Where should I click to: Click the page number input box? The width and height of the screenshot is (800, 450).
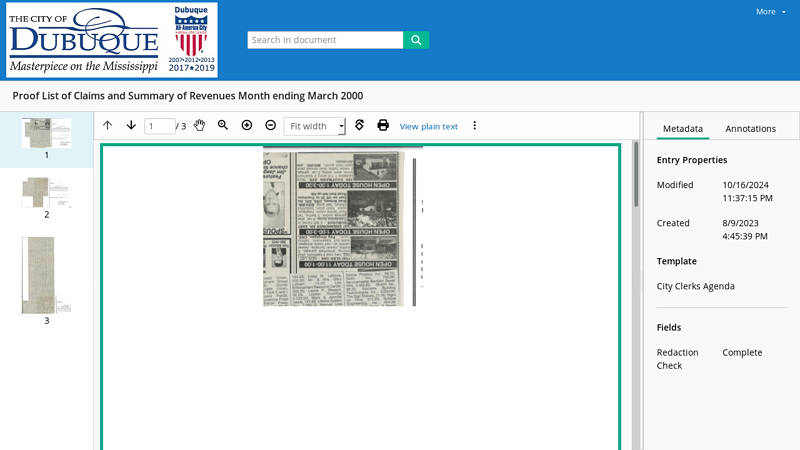point(159,126)
